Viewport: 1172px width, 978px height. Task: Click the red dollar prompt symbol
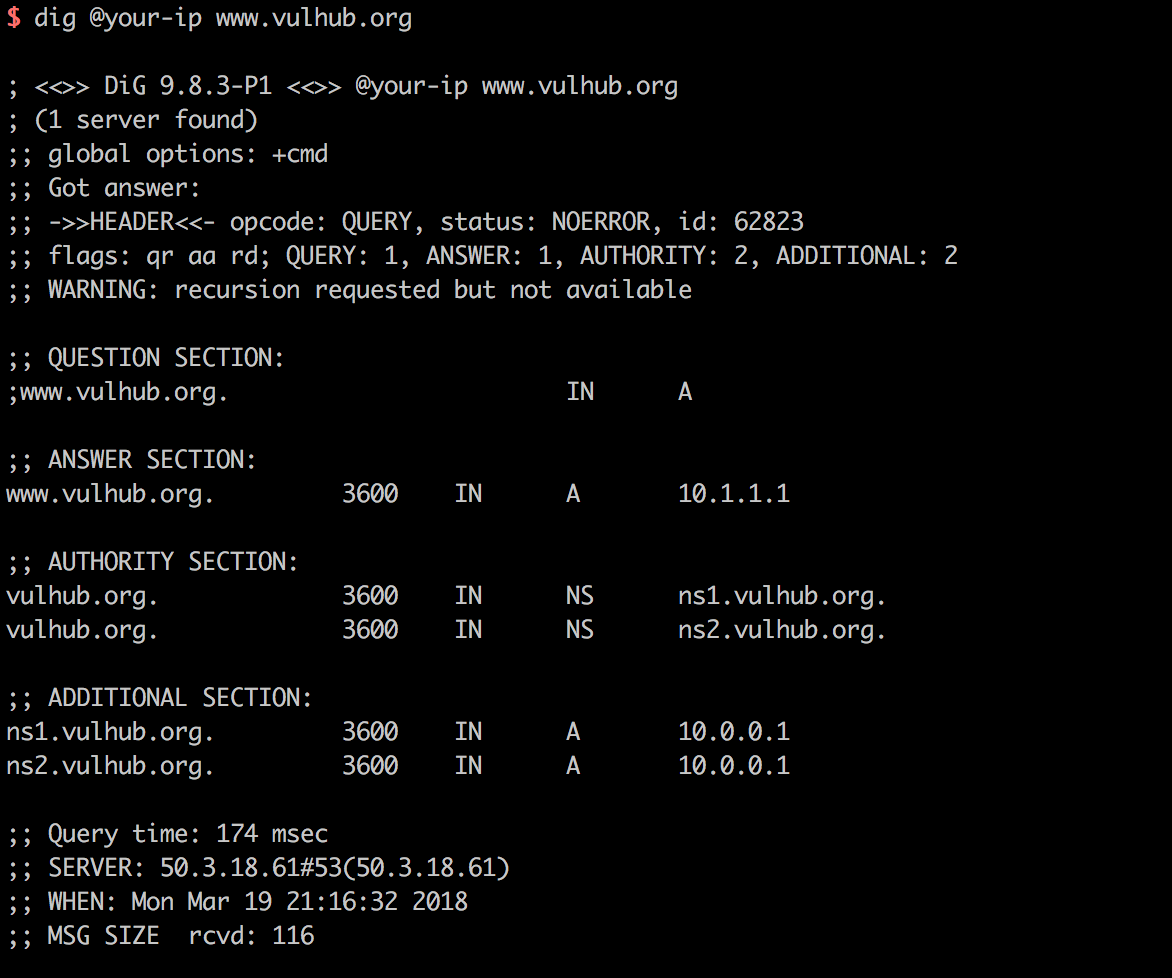pos(13,17)
